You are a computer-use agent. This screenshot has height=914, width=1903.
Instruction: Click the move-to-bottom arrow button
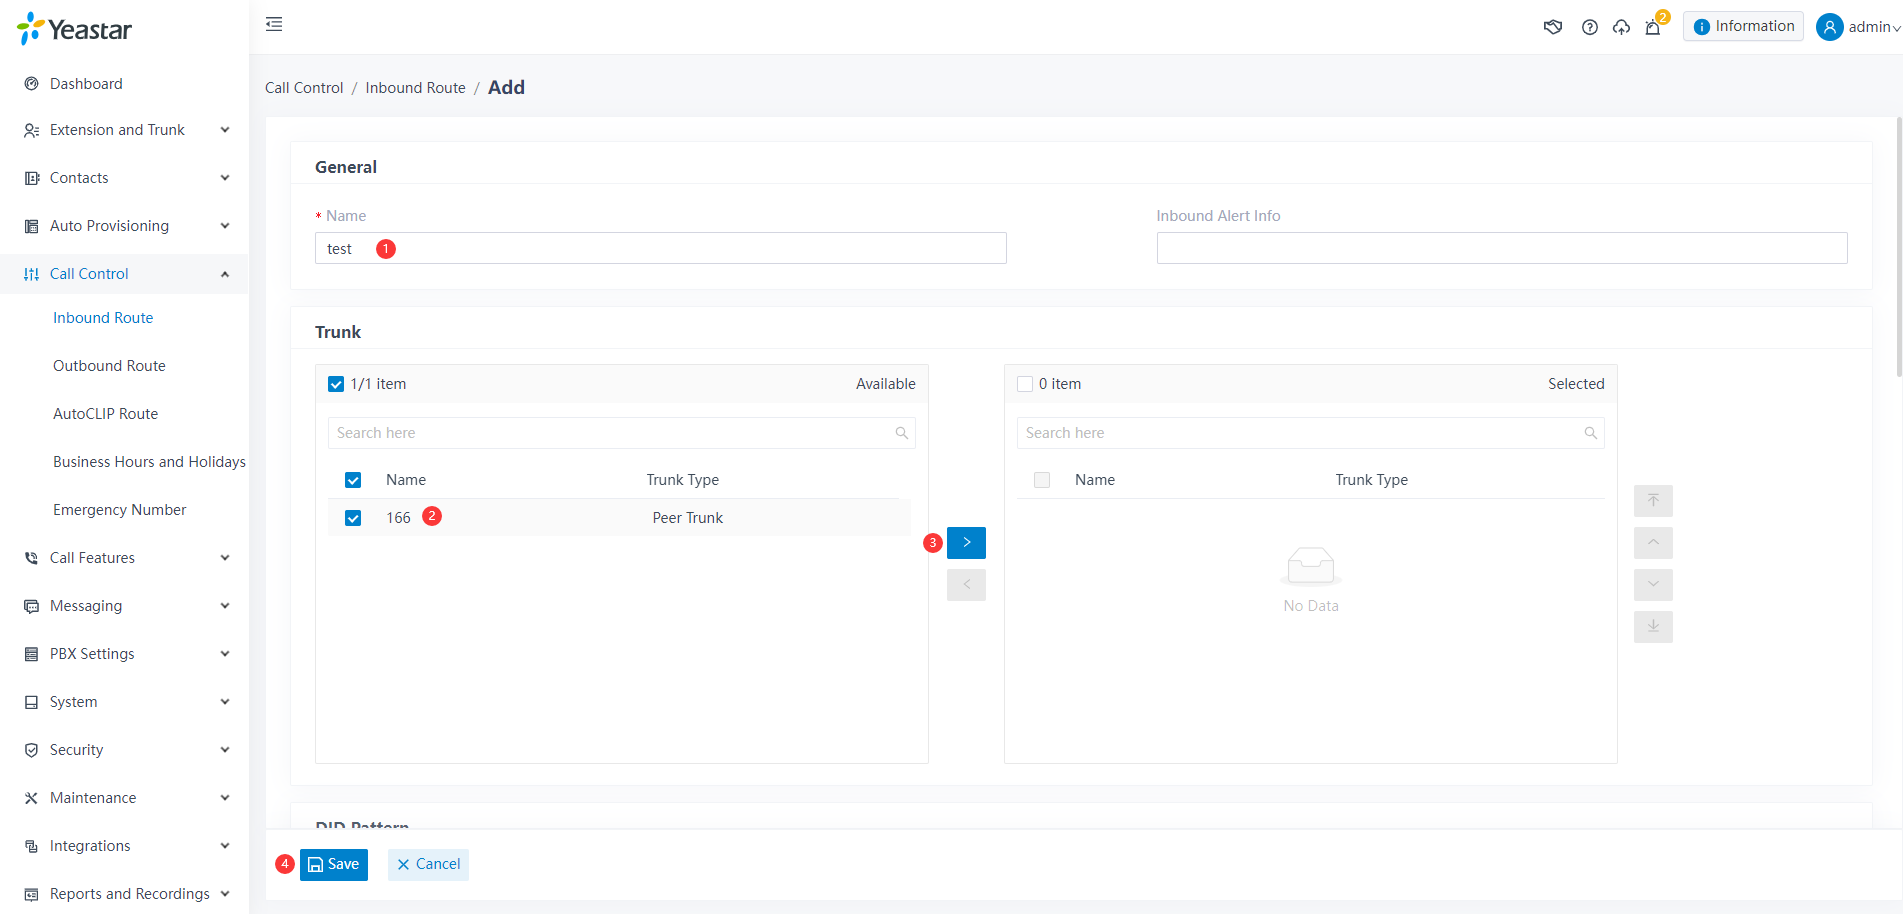1653,626
